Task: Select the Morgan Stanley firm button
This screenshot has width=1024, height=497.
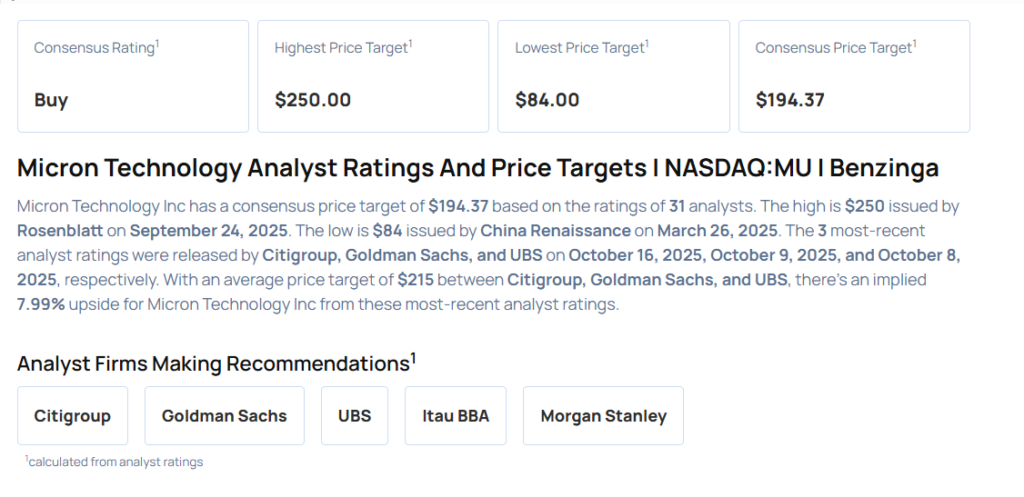Action: pyautogui.click(x=603, y=416)
